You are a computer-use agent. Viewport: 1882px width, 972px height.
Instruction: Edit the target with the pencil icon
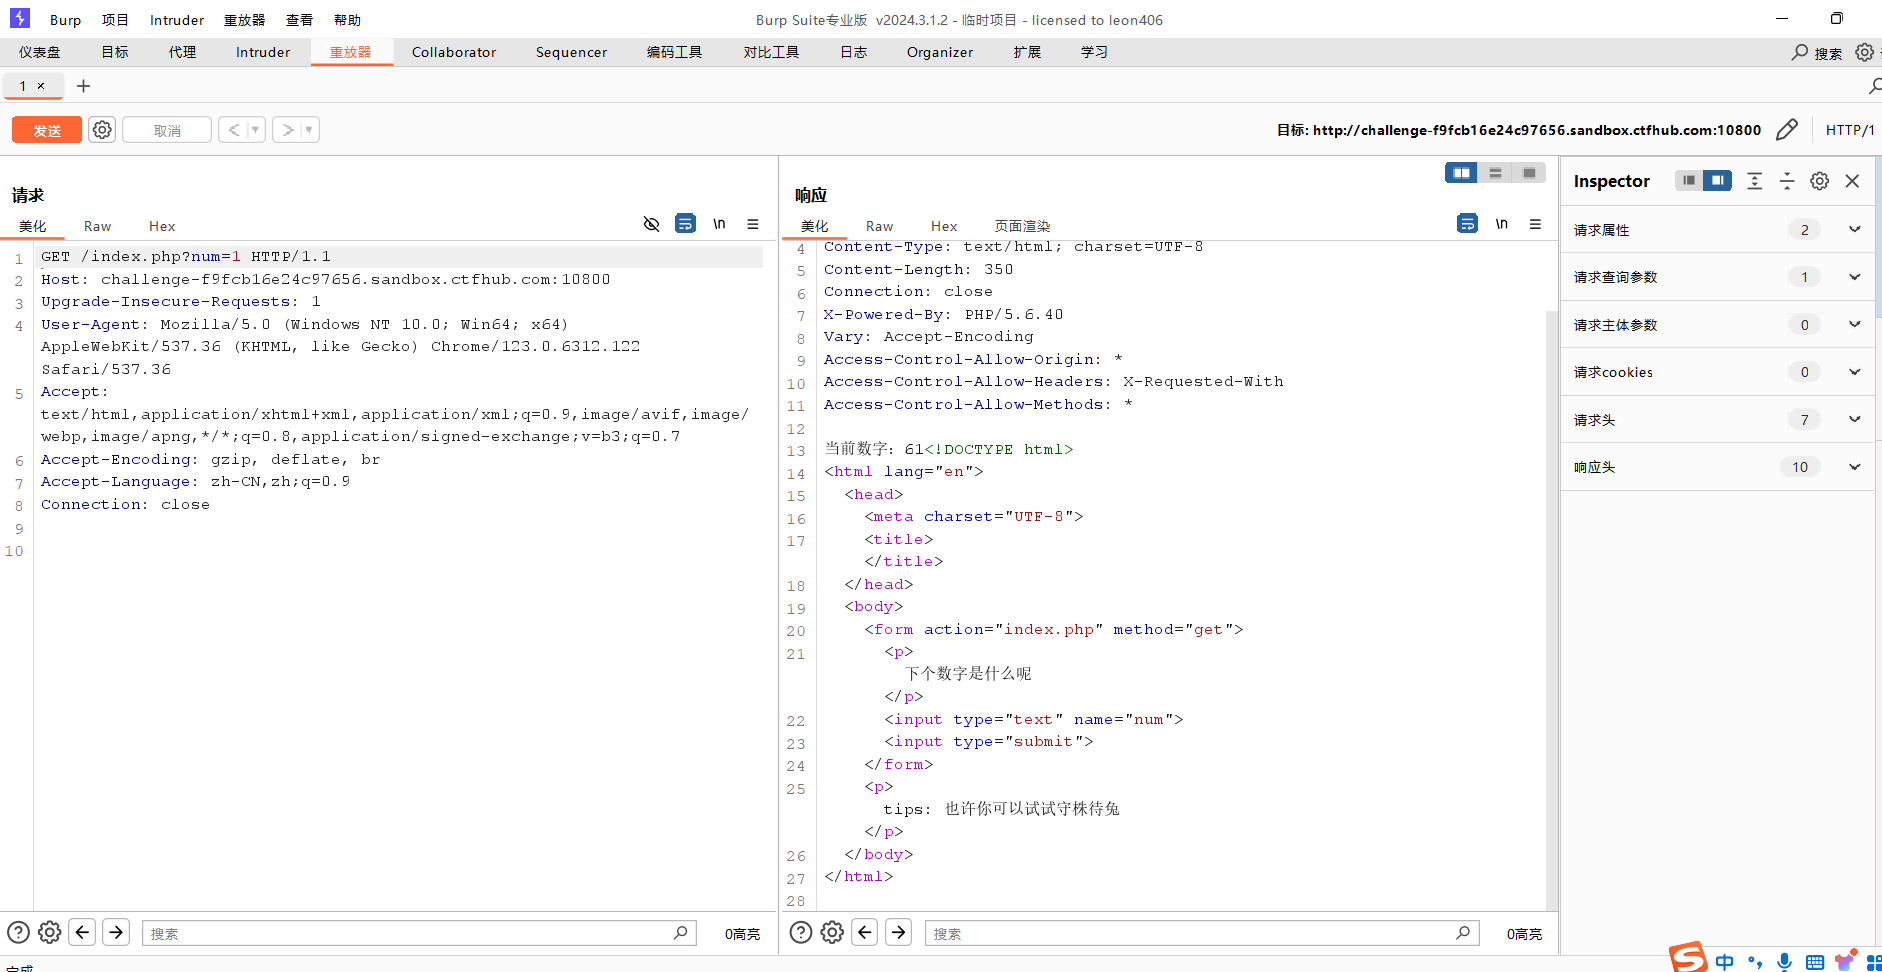click(x=1786, y=130)
